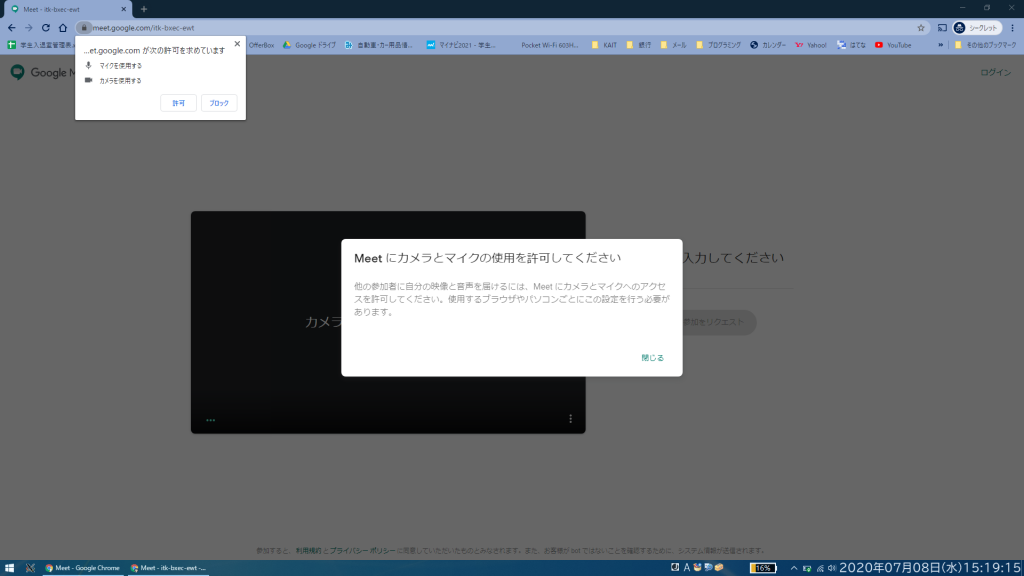Bookmark this page with the star icon

pyautogui.click(x=921, y=27)
